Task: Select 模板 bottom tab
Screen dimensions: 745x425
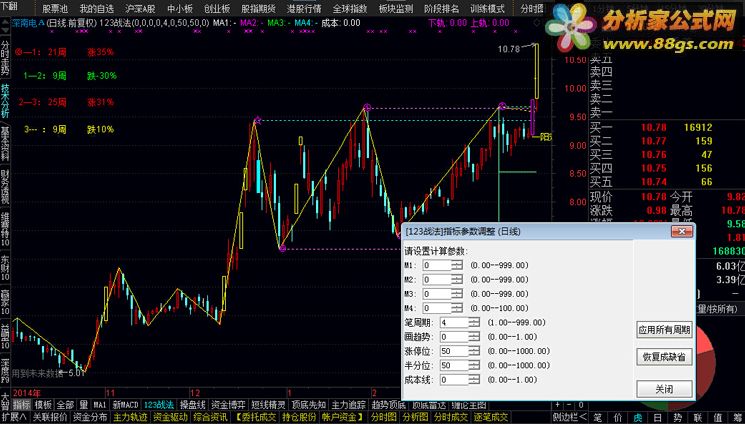Action: pyautogui.click(x=43, y=405)
